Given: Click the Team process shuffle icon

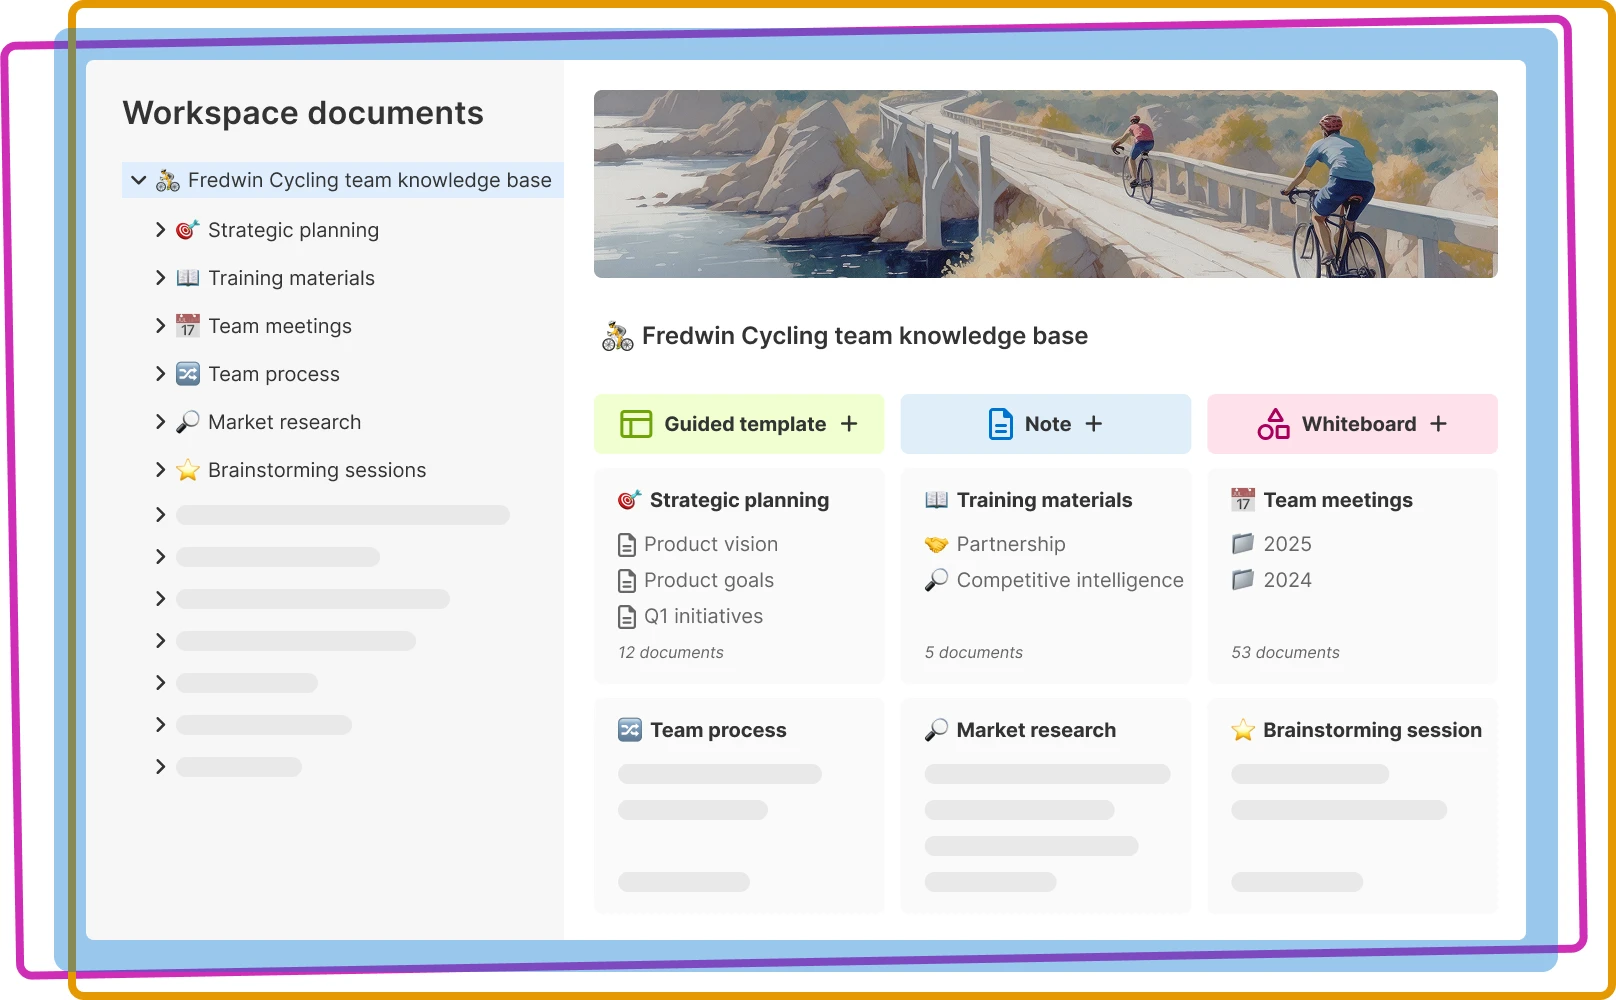Looking at the screenshot, I should (x=187, y=373).
